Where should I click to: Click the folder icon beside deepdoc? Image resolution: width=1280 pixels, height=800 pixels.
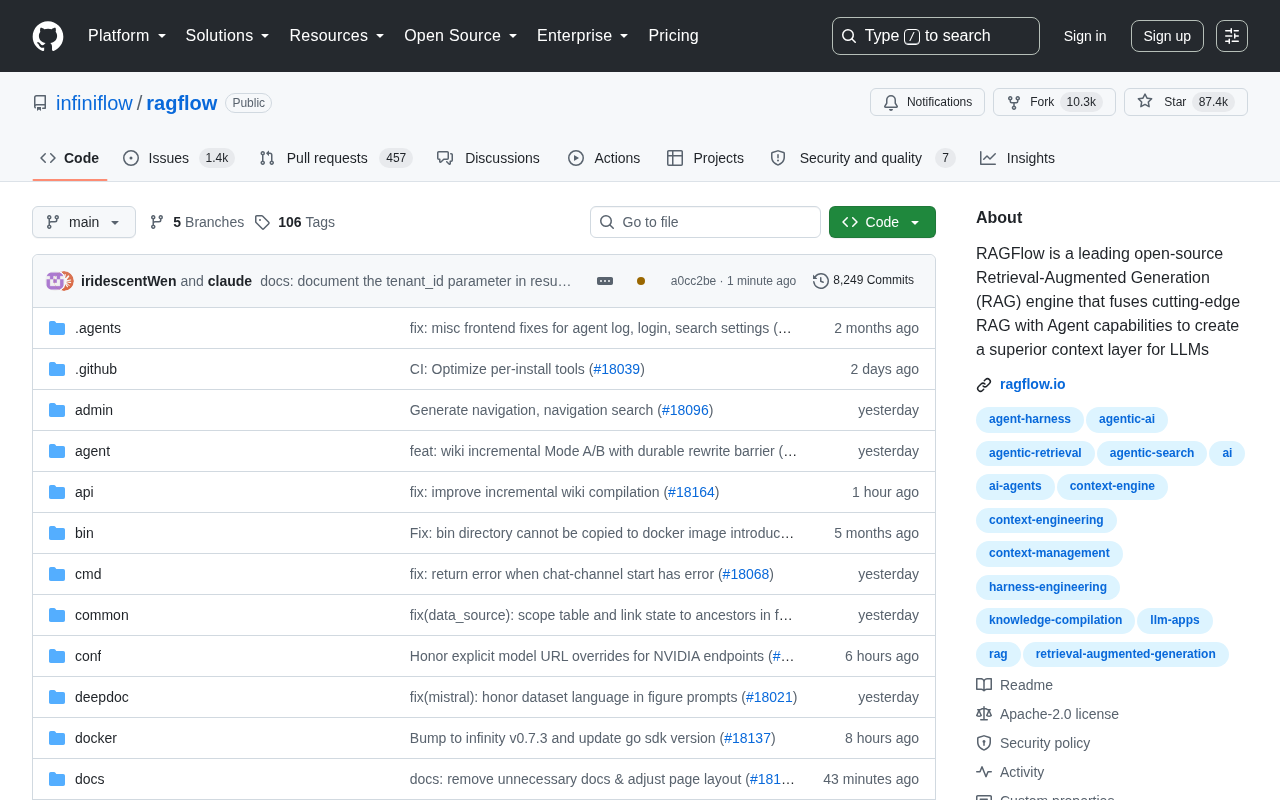(57, 697)
